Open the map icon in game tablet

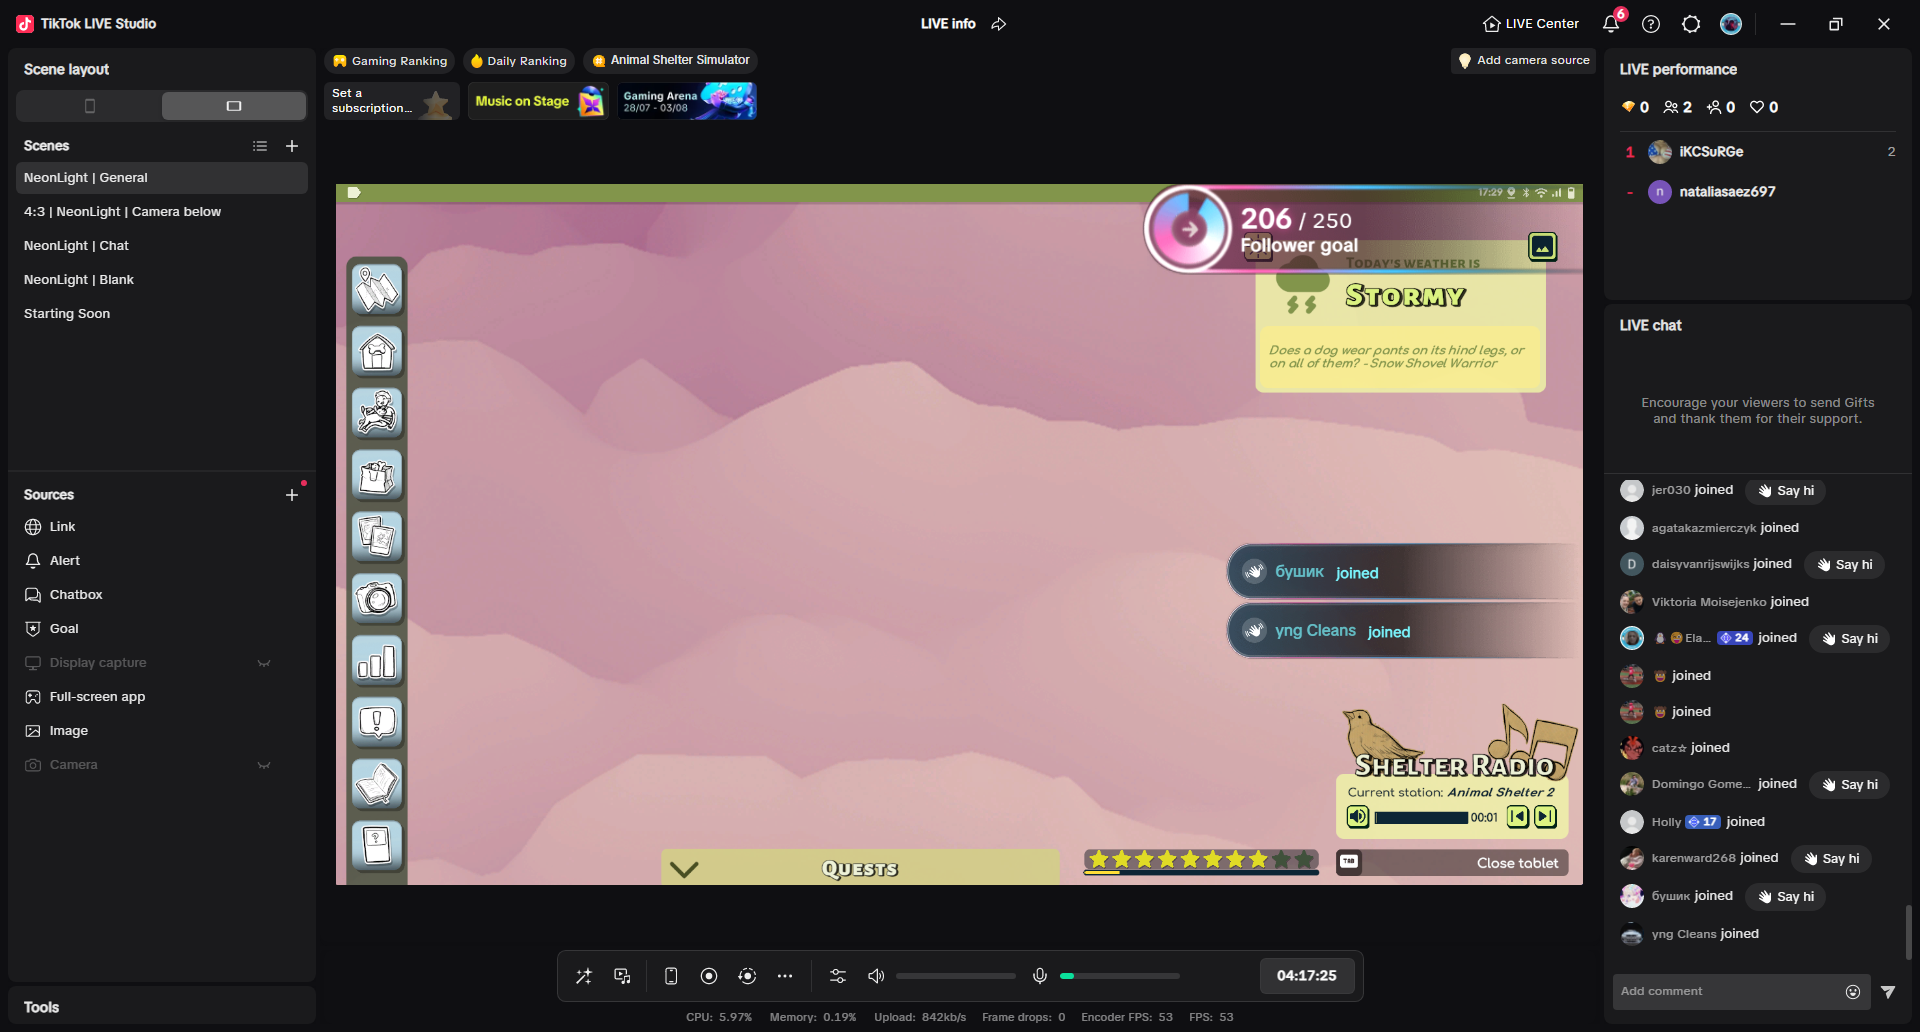click(x=377, y=289)
